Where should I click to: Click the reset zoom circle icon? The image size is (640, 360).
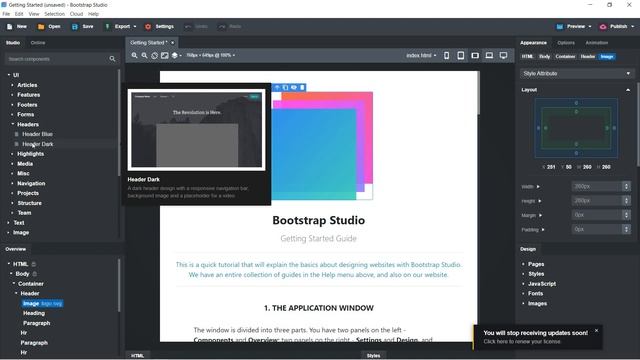coord(154,55)
